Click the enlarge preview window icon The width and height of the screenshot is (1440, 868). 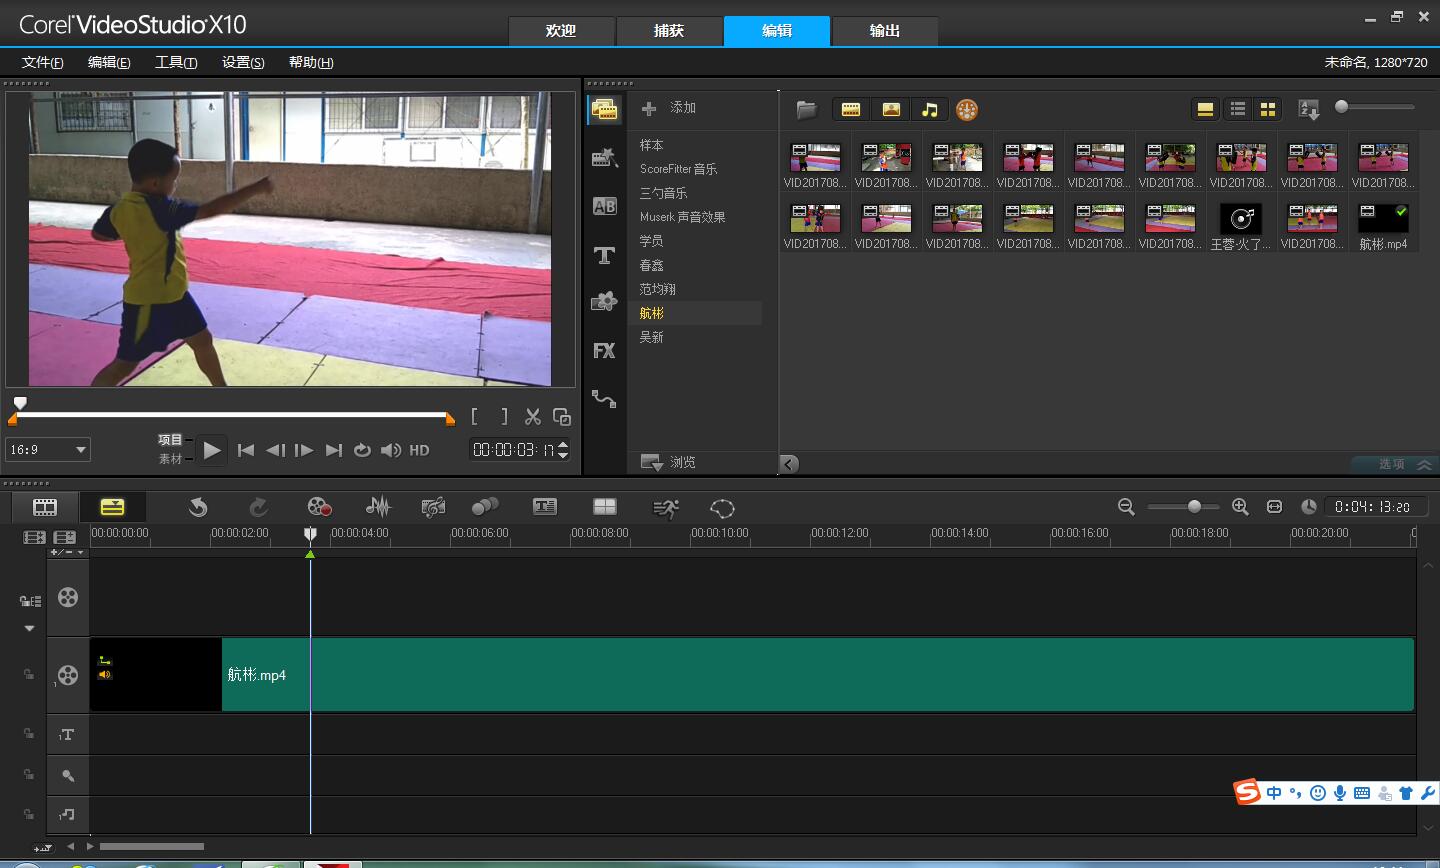coord(562,416)
